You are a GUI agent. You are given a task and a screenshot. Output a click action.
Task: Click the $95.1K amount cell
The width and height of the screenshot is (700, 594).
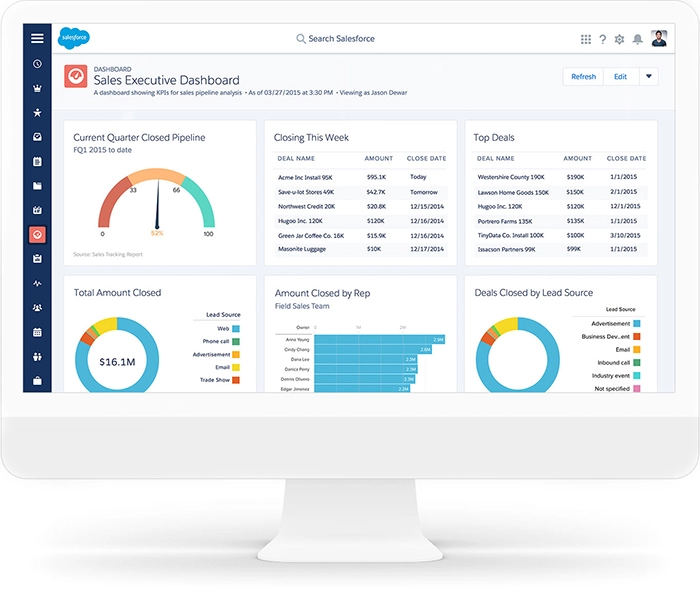tap(376, 177)
